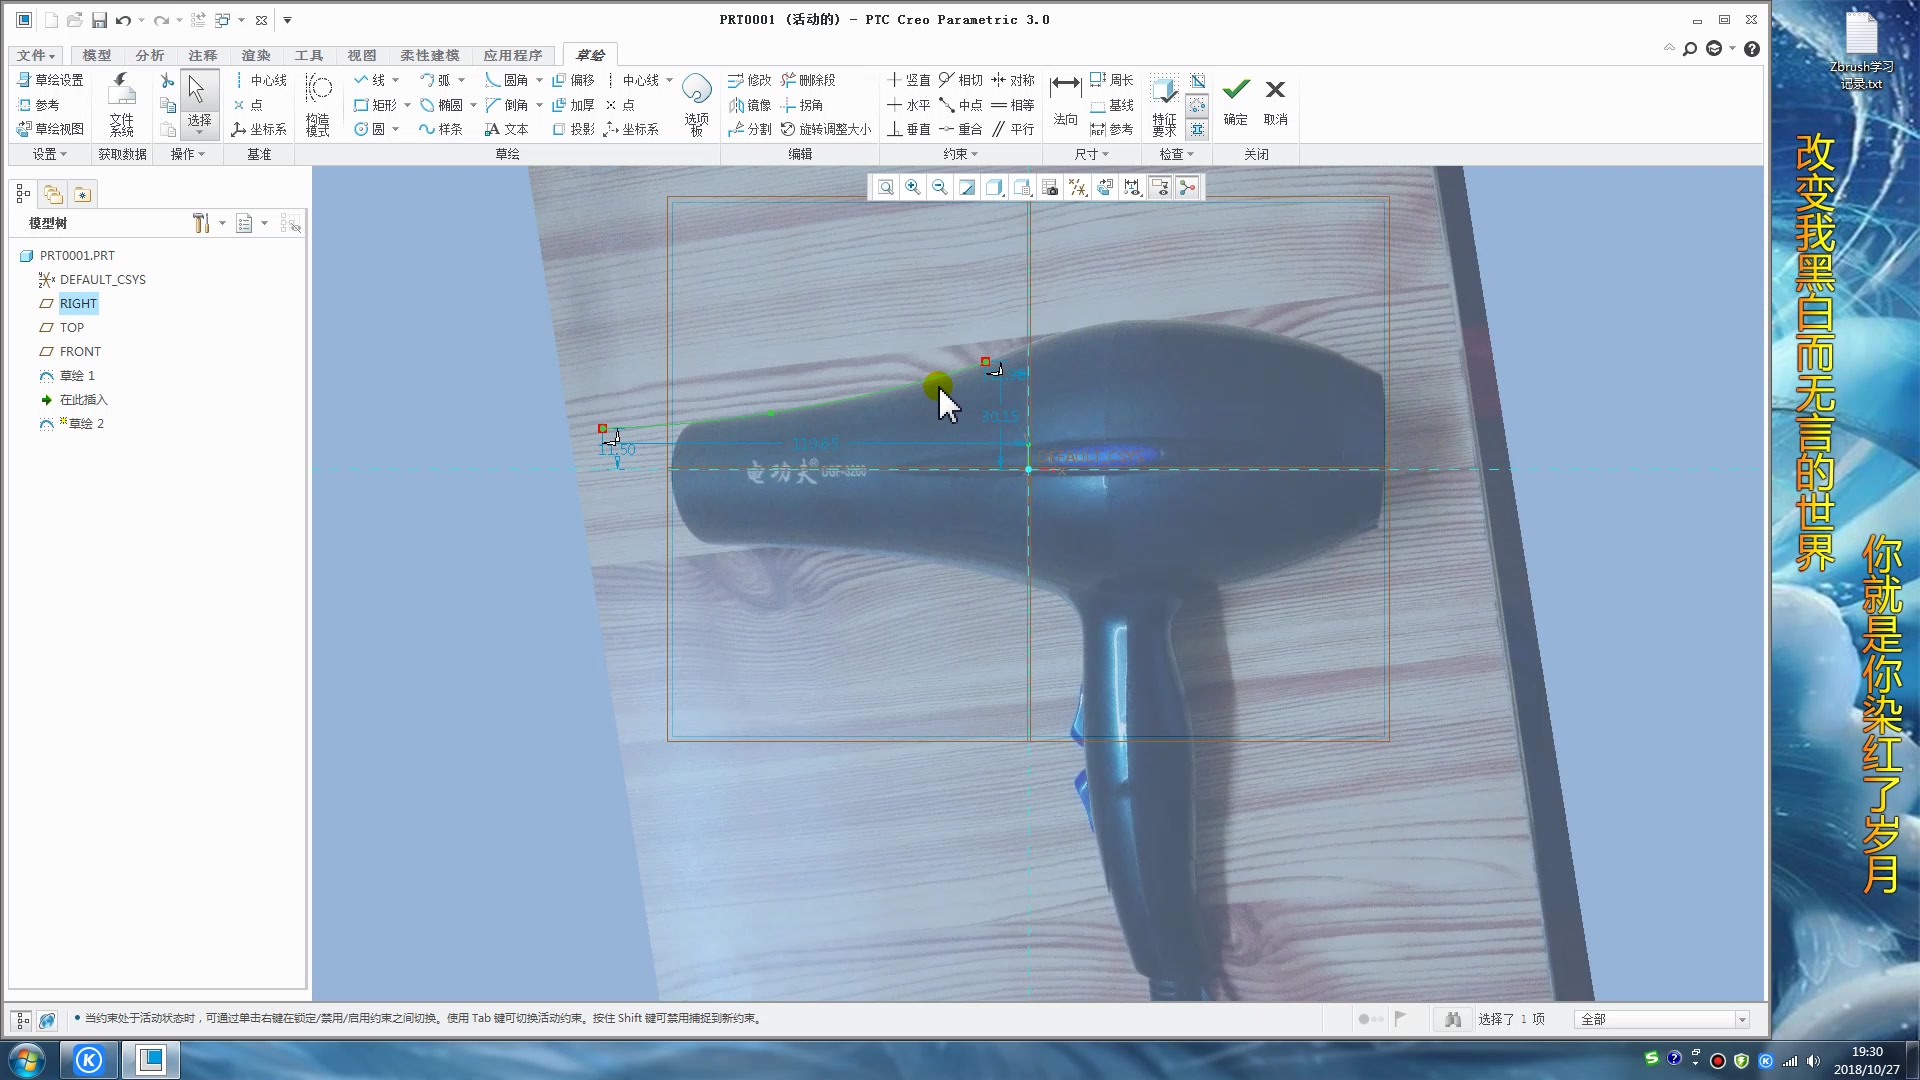Click the Refit view icon
The height and width of the screenshot is (1080, 1920).
pyautogui.click(x=886, y=188)
